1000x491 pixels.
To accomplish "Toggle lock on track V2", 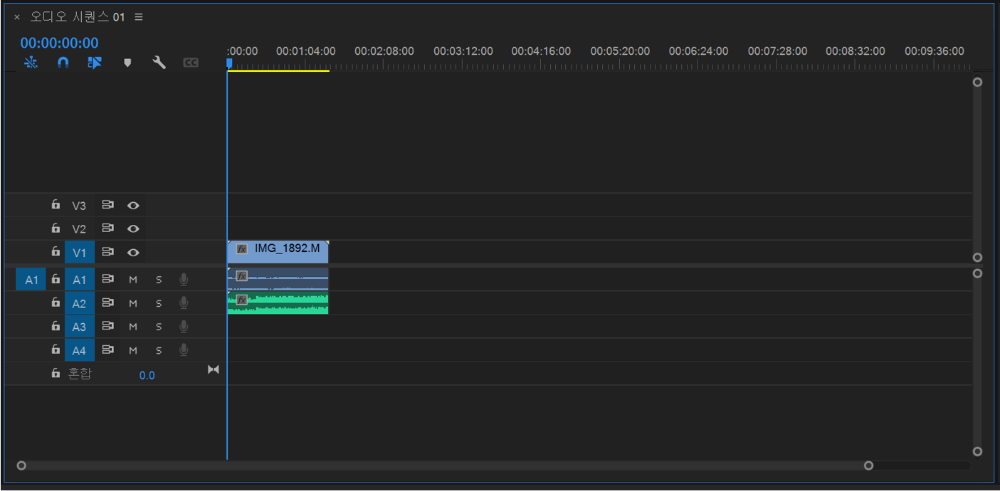I will pos(56,228).
